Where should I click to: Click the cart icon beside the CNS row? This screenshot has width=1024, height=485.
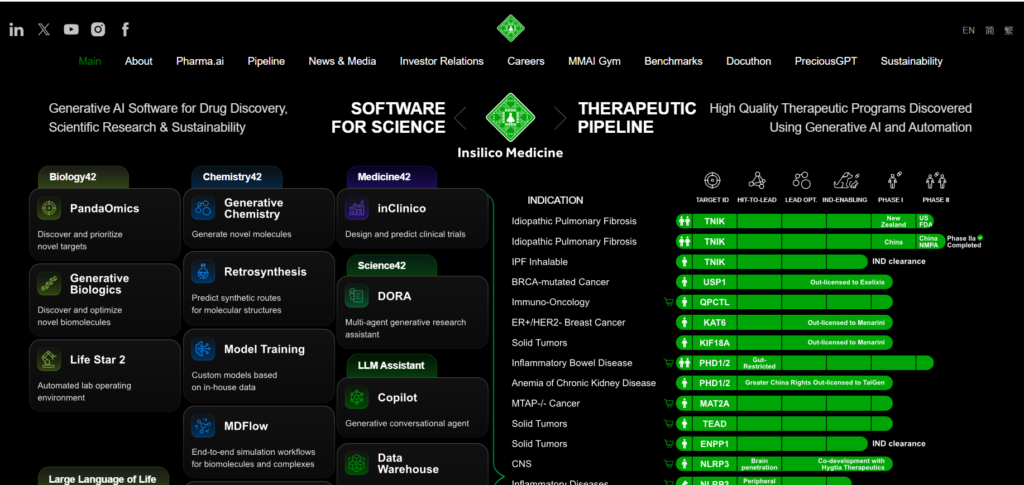point(668,464)
